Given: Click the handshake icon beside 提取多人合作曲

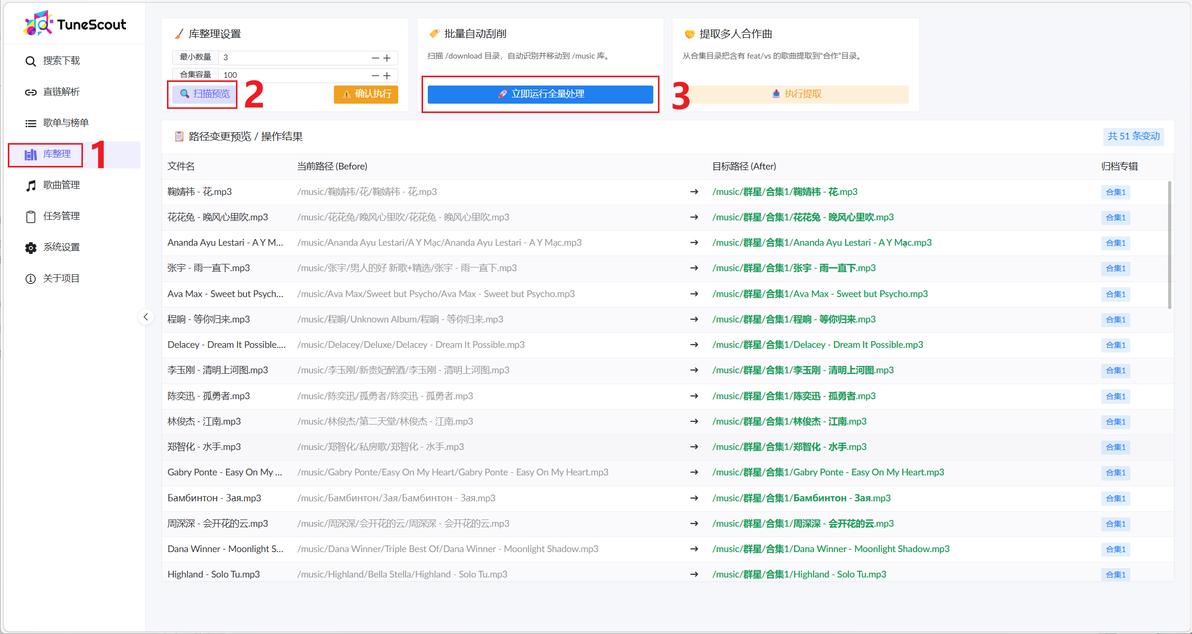Looking at the screenshot, I should pyautogui.click(x=690, y=34).
